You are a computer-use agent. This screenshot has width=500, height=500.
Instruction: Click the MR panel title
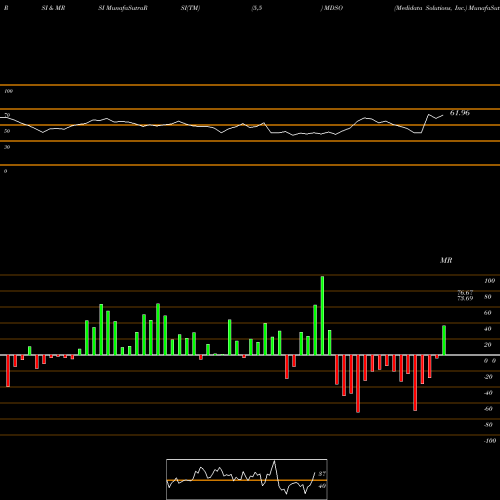pos(446,260)
